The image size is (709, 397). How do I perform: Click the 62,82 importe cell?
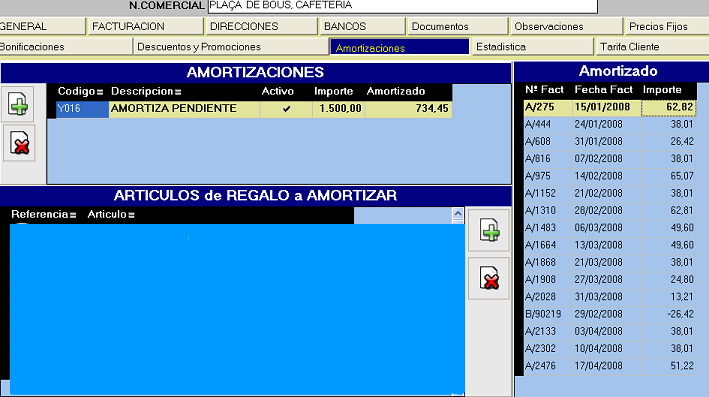pyautogui.click(x=668, y=107)
